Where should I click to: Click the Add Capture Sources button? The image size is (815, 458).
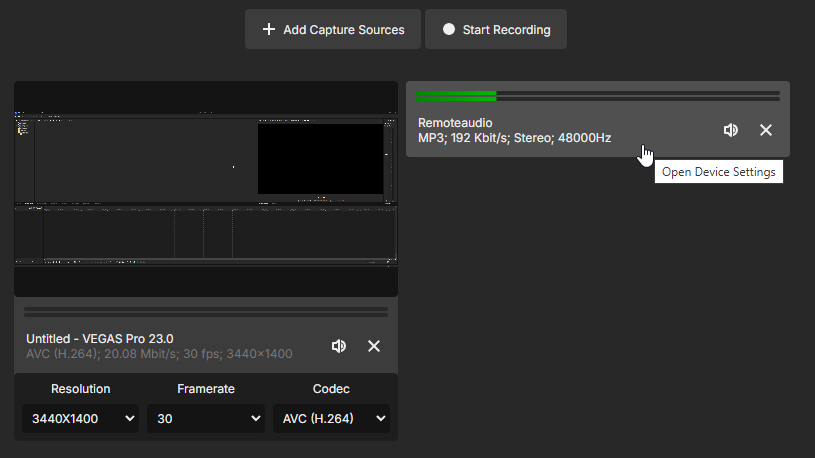333,30
